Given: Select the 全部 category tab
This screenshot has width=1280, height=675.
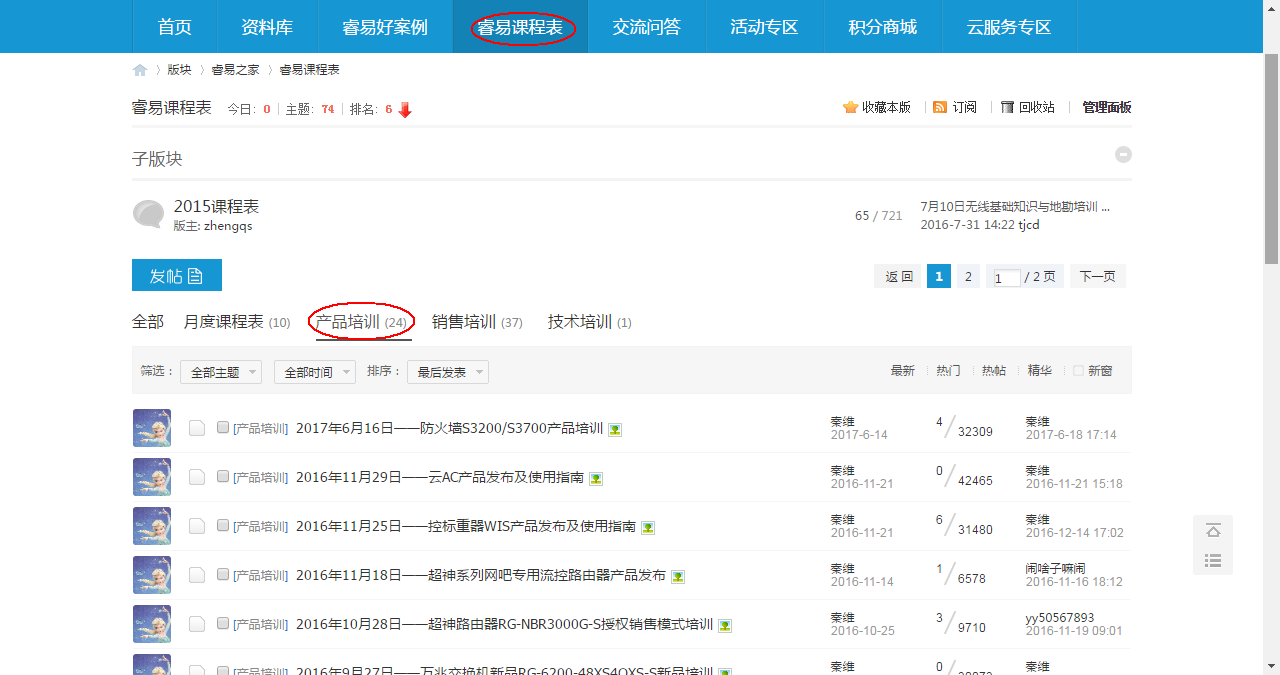Looking at the screenshot, I should tap(148, 322).
